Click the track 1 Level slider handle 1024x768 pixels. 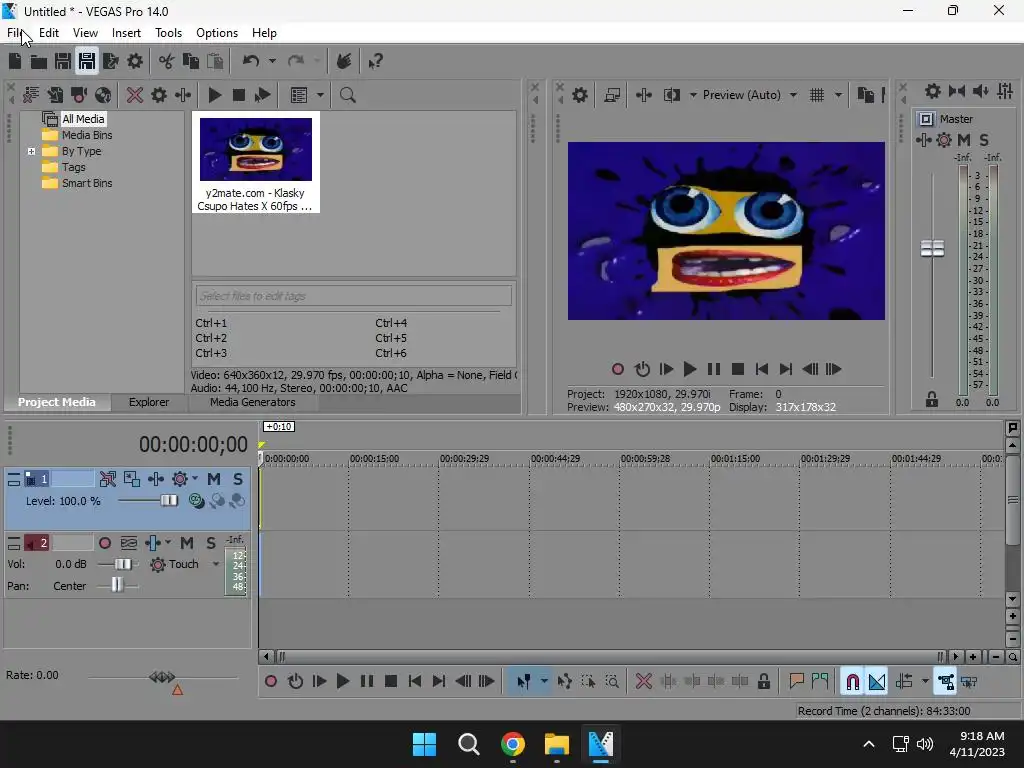click(x=169, y=500)
